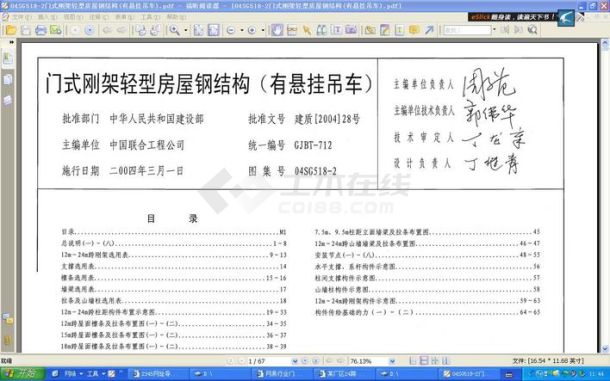Click the zoom in round icon
Image resolution: width=610 pixels, height=381 pixels.
coord(252,30)
